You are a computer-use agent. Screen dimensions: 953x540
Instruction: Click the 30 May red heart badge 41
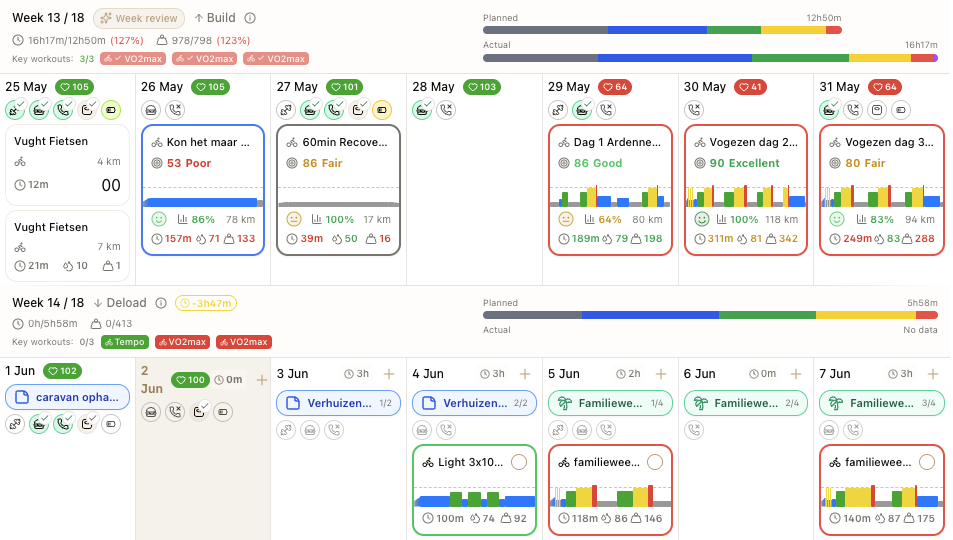click(x=750, y=87)
